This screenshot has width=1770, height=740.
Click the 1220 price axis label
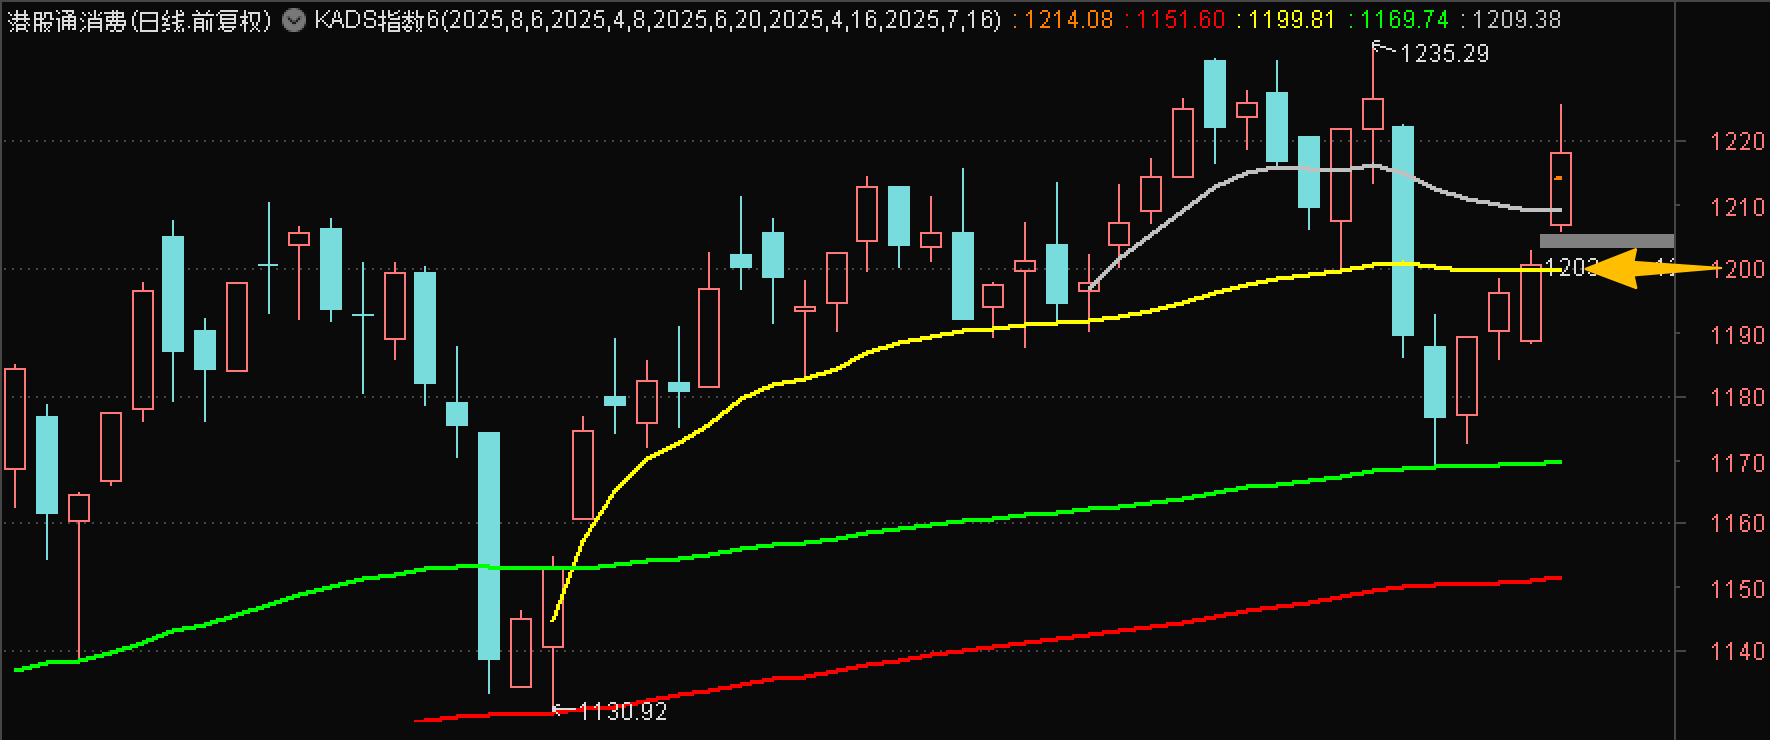[x=1738, y=142]
